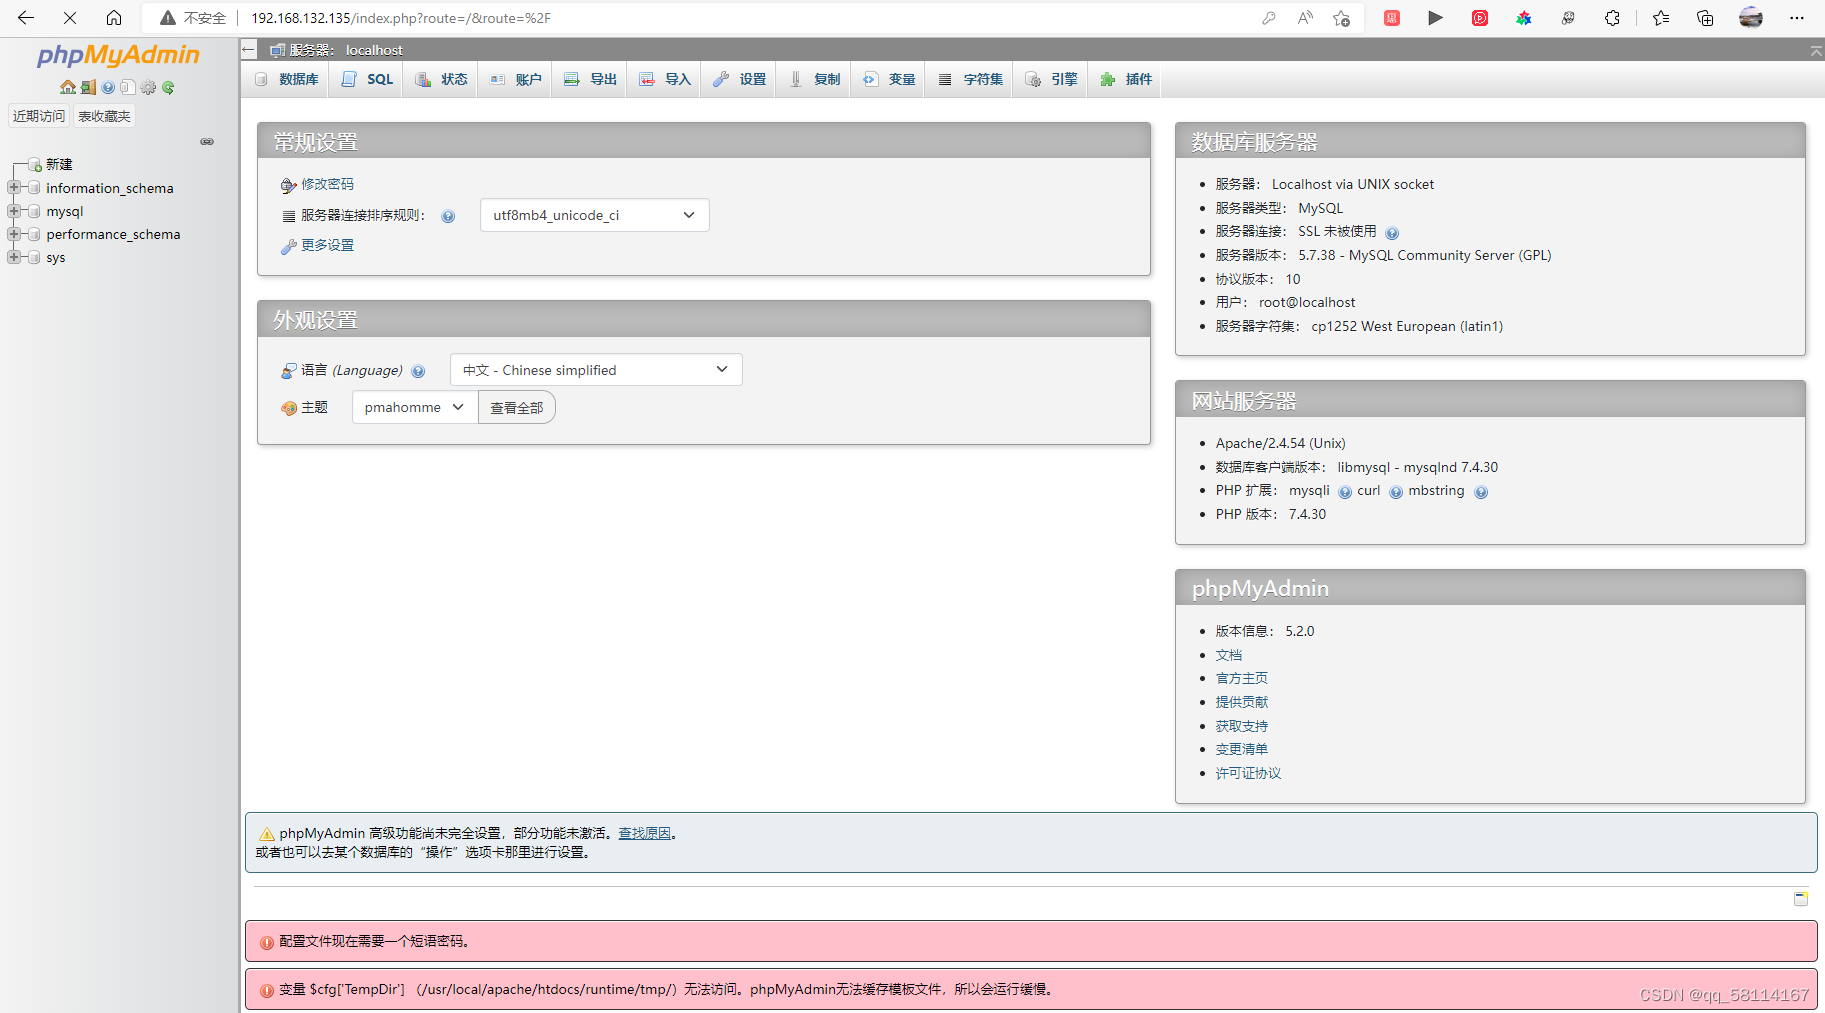Click the help icon after curl
This screenshot has width=1825, height=1013.
1396,492
